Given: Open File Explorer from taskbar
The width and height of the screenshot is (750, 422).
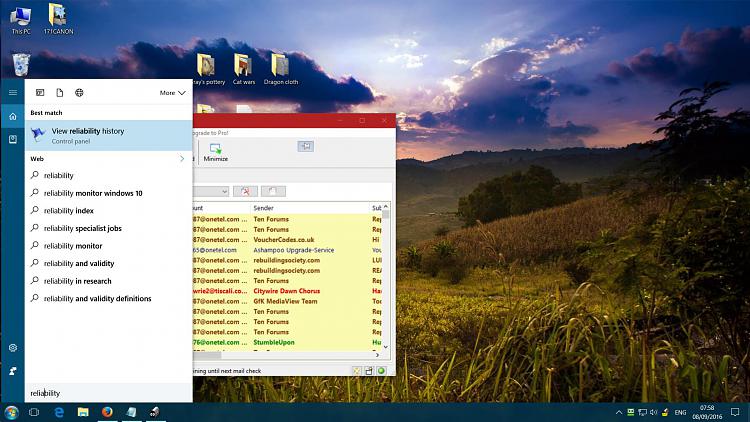Looking at the screenshot, I should coord(83,412).
